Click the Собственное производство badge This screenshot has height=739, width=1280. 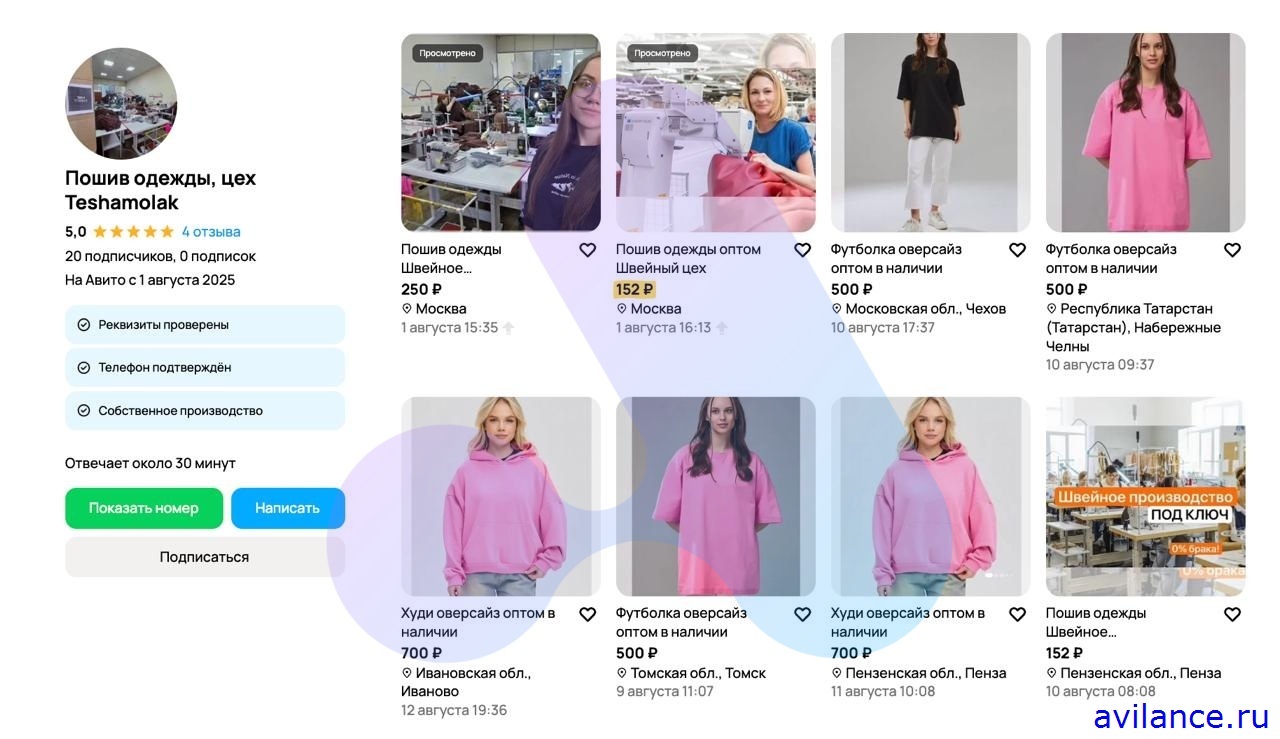tap(205, 411)
